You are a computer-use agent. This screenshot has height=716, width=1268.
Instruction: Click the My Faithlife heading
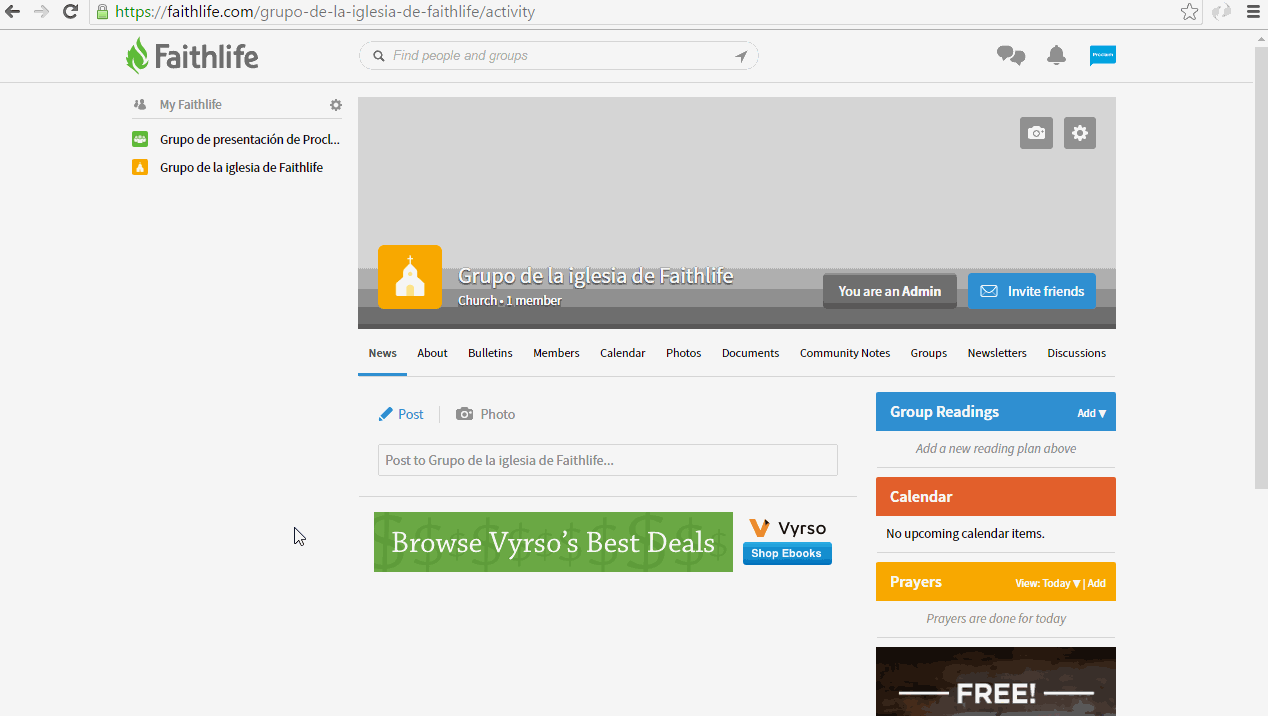(191, 105)
